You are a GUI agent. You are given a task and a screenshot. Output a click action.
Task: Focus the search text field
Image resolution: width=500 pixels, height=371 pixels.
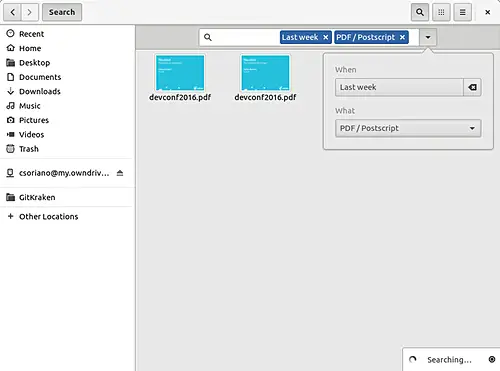[x=246, y=37]
